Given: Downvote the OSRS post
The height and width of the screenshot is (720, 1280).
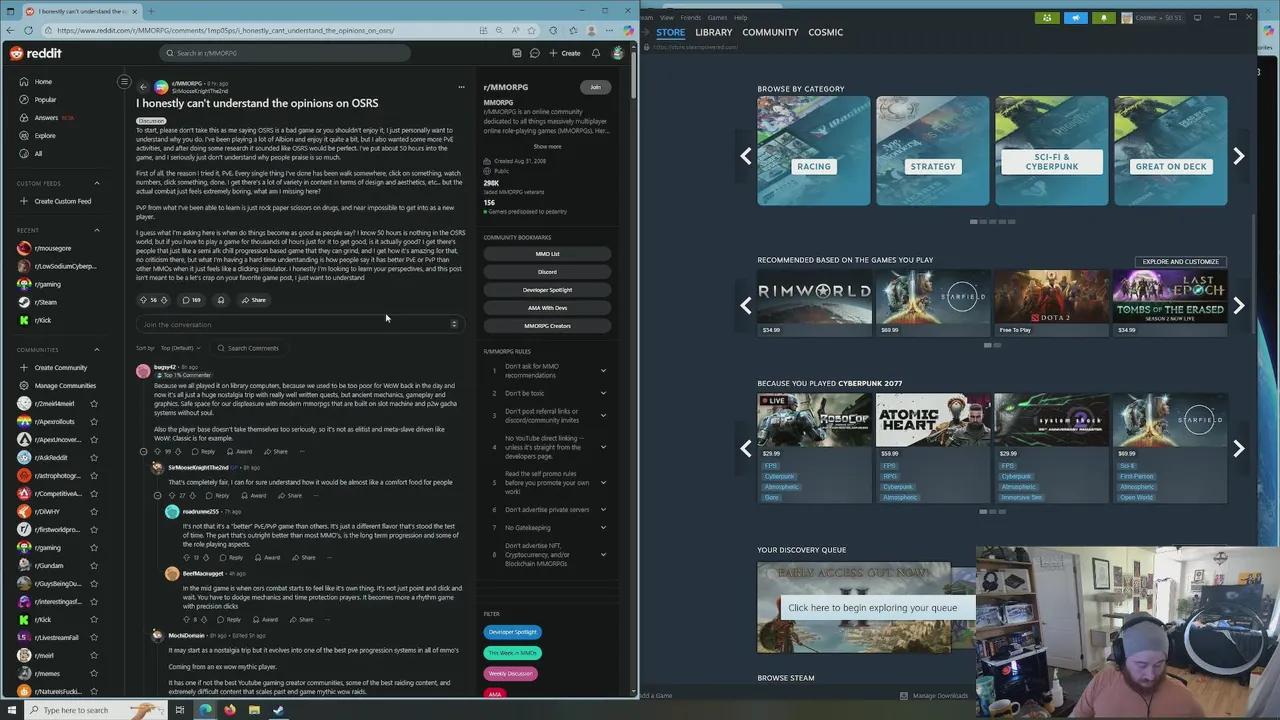Looking at the screenshot, I should pos(166,300).
